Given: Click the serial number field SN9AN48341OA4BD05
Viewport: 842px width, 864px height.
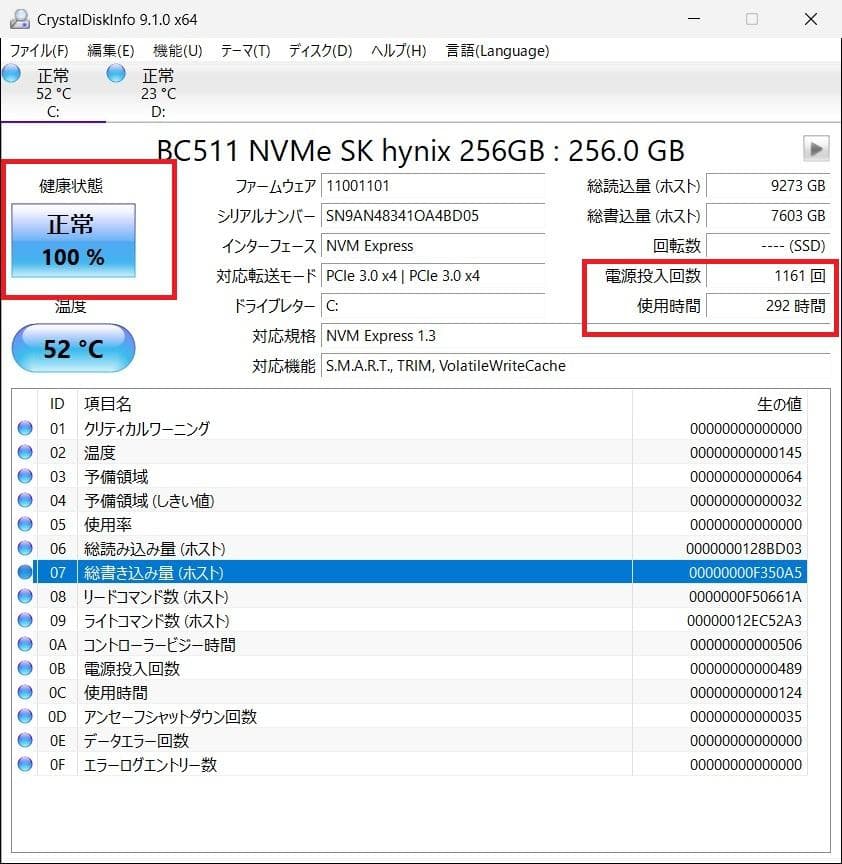Looking at the screenshot, I should click(433, 215).
